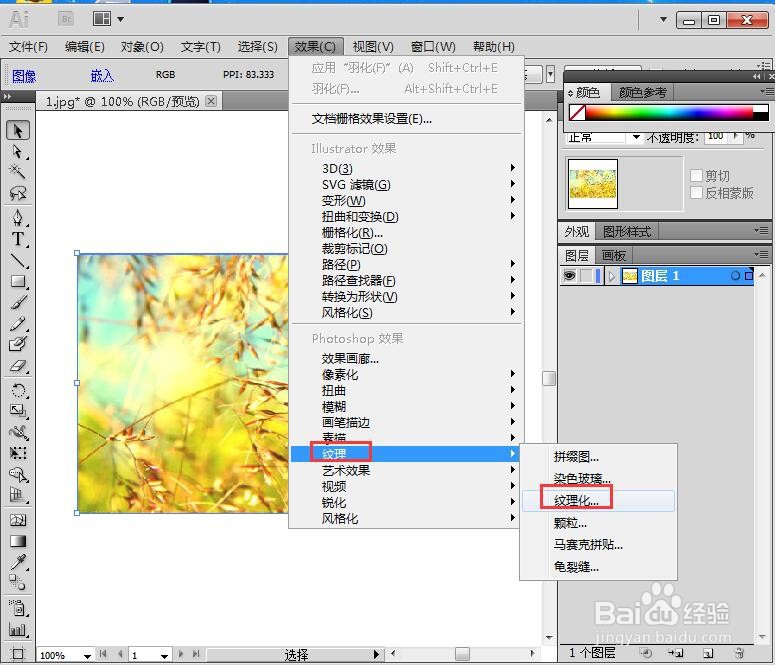Open 视图(V) menu

coord(373,46)
